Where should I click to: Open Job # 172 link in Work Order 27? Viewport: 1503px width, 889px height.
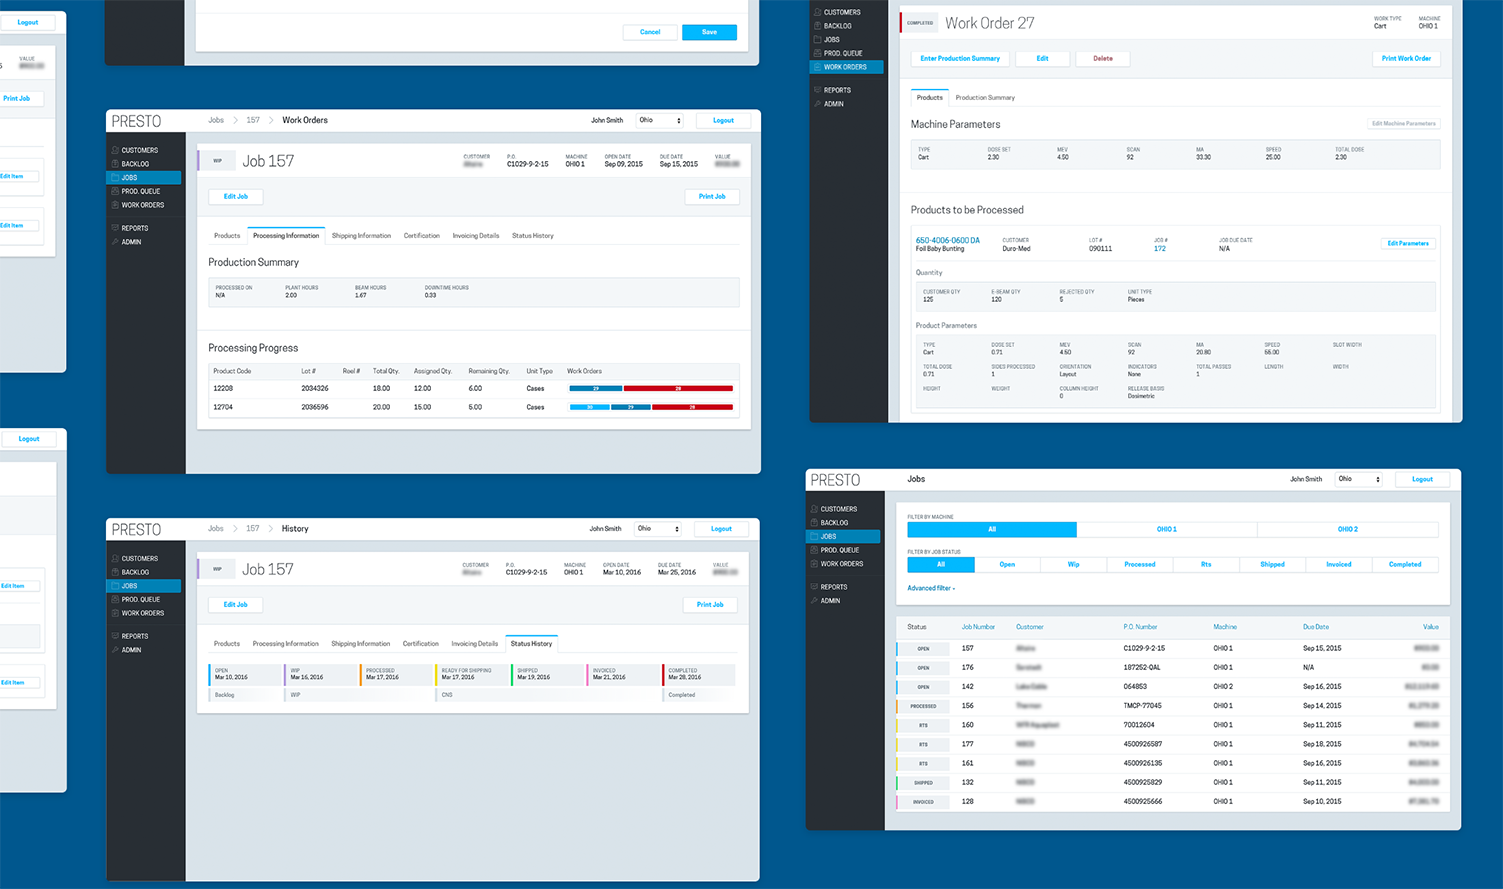click(1160, 249)
